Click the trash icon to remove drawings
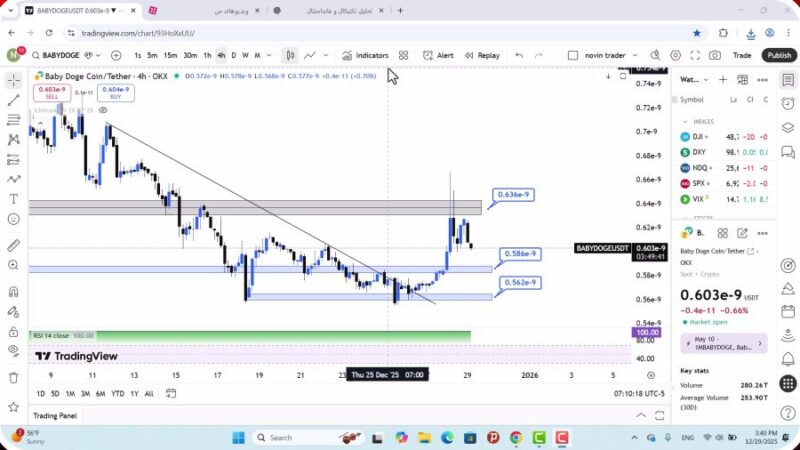800x450 pixels. (x=13, y=377)
